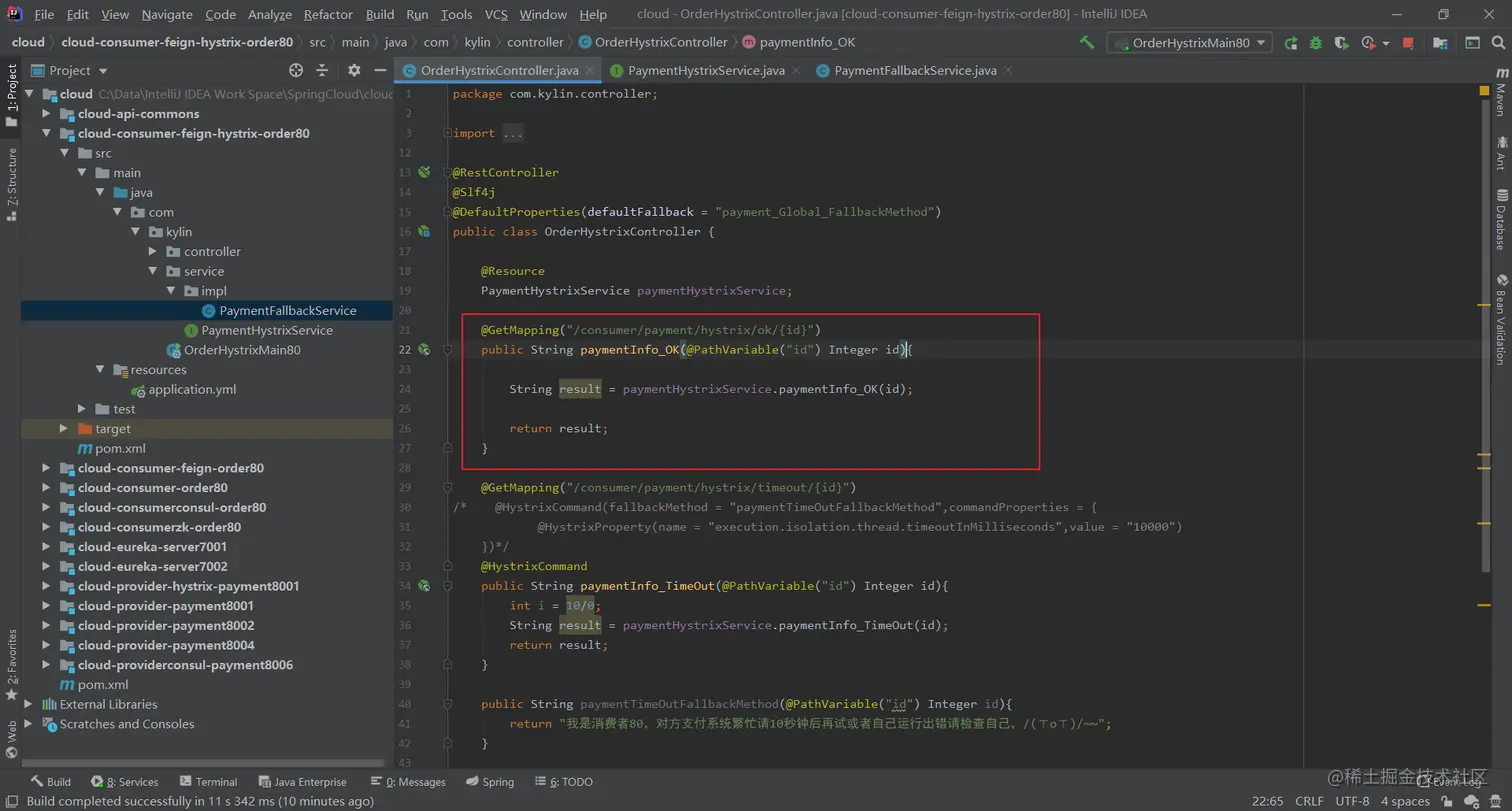Open the 0: Messages tool window
This screenshot has height=811, width=1512.
(x=408, y=782)
